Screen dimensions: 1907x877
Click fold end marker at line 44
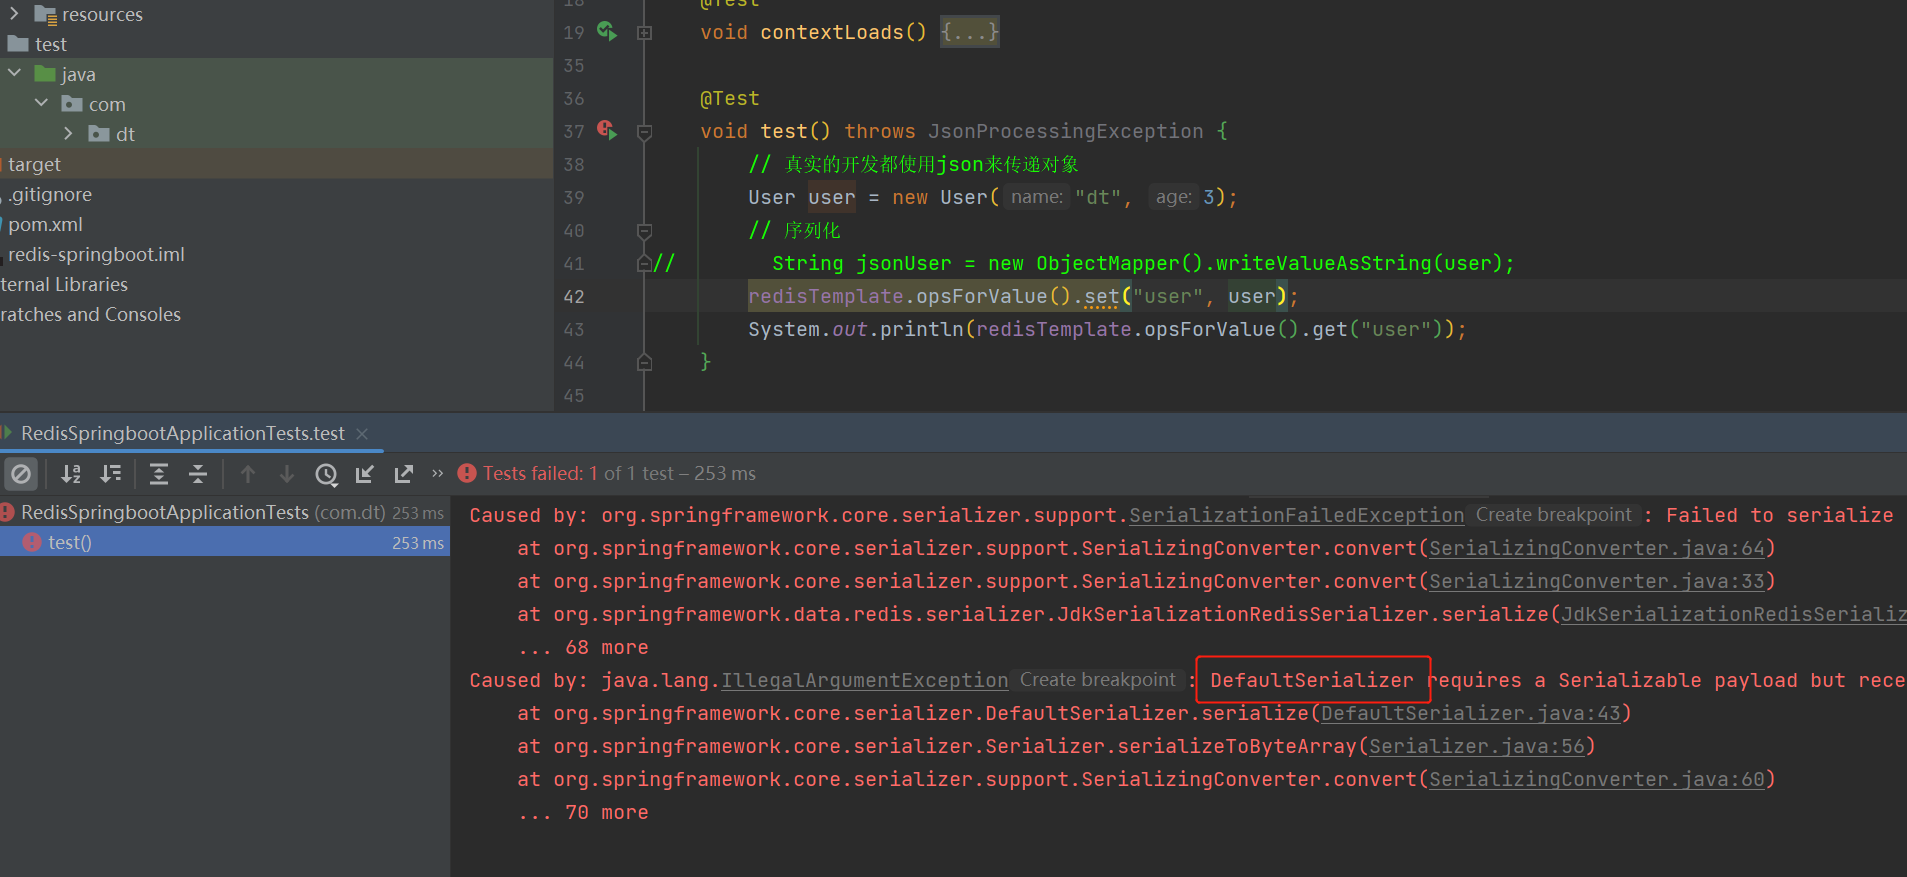point(645,362)
